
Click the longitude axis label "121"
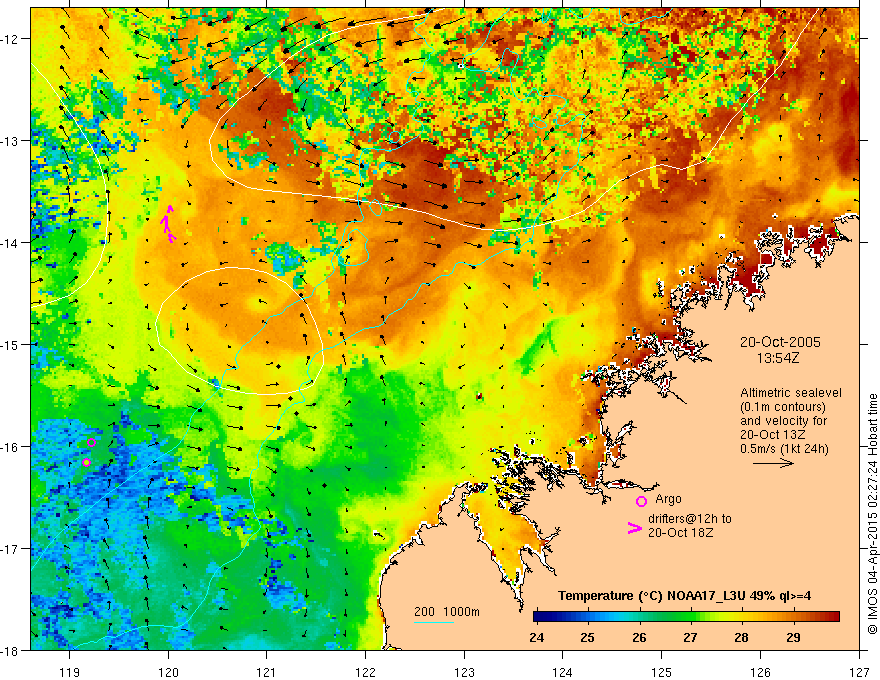click(x=267, y=672)
